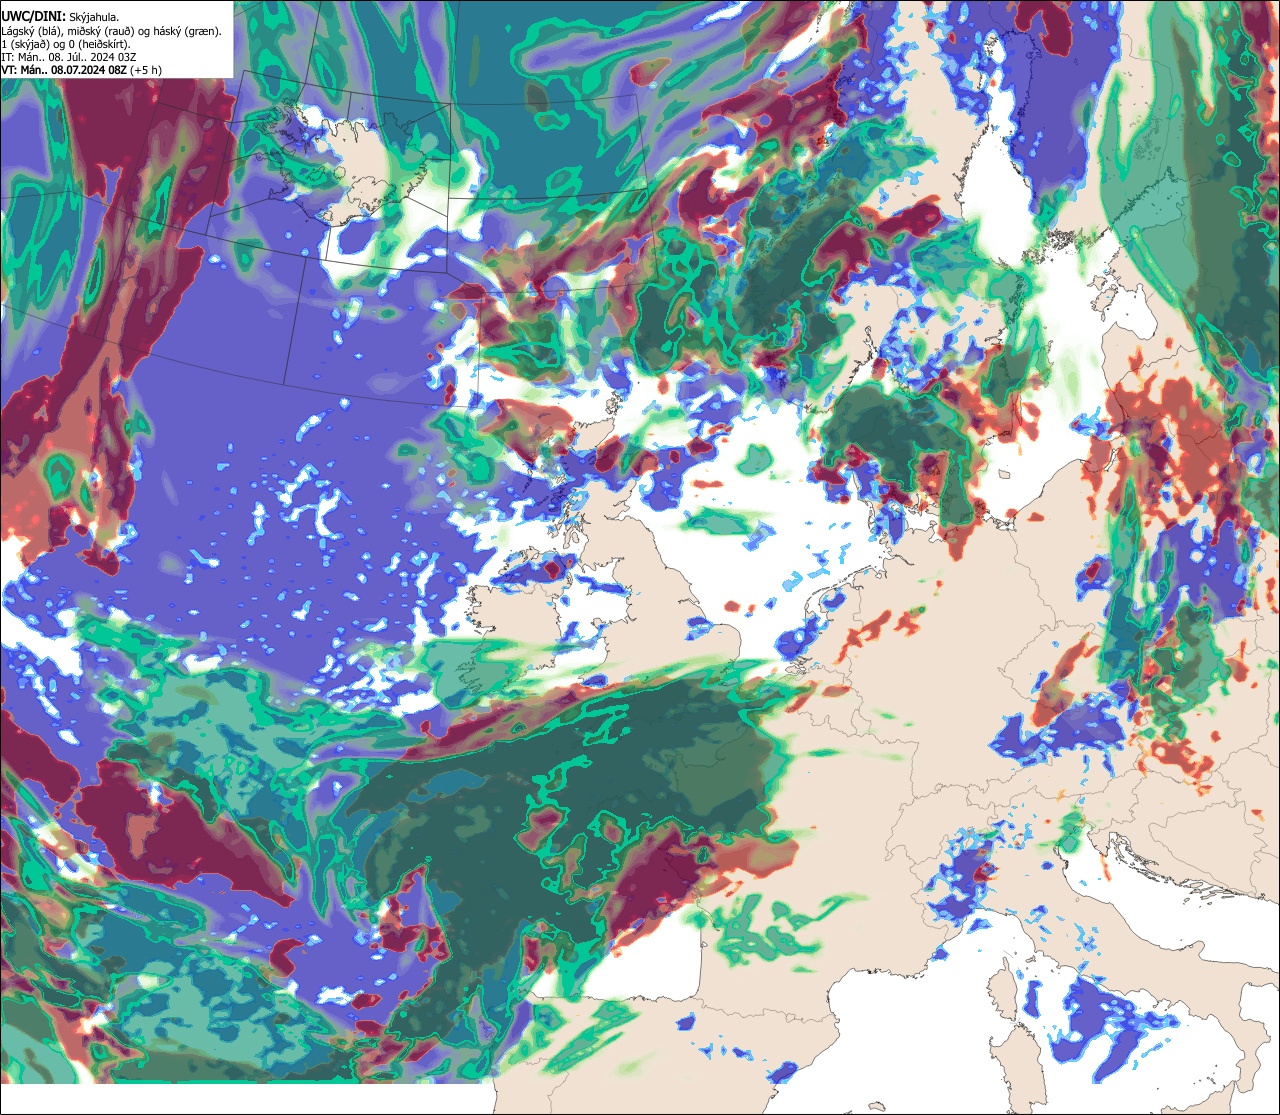Click the "IT: Mán.. 08. Júl.. 2024 03Z" line
This screenshot has width=1280, height=1115.
(69, 57)
